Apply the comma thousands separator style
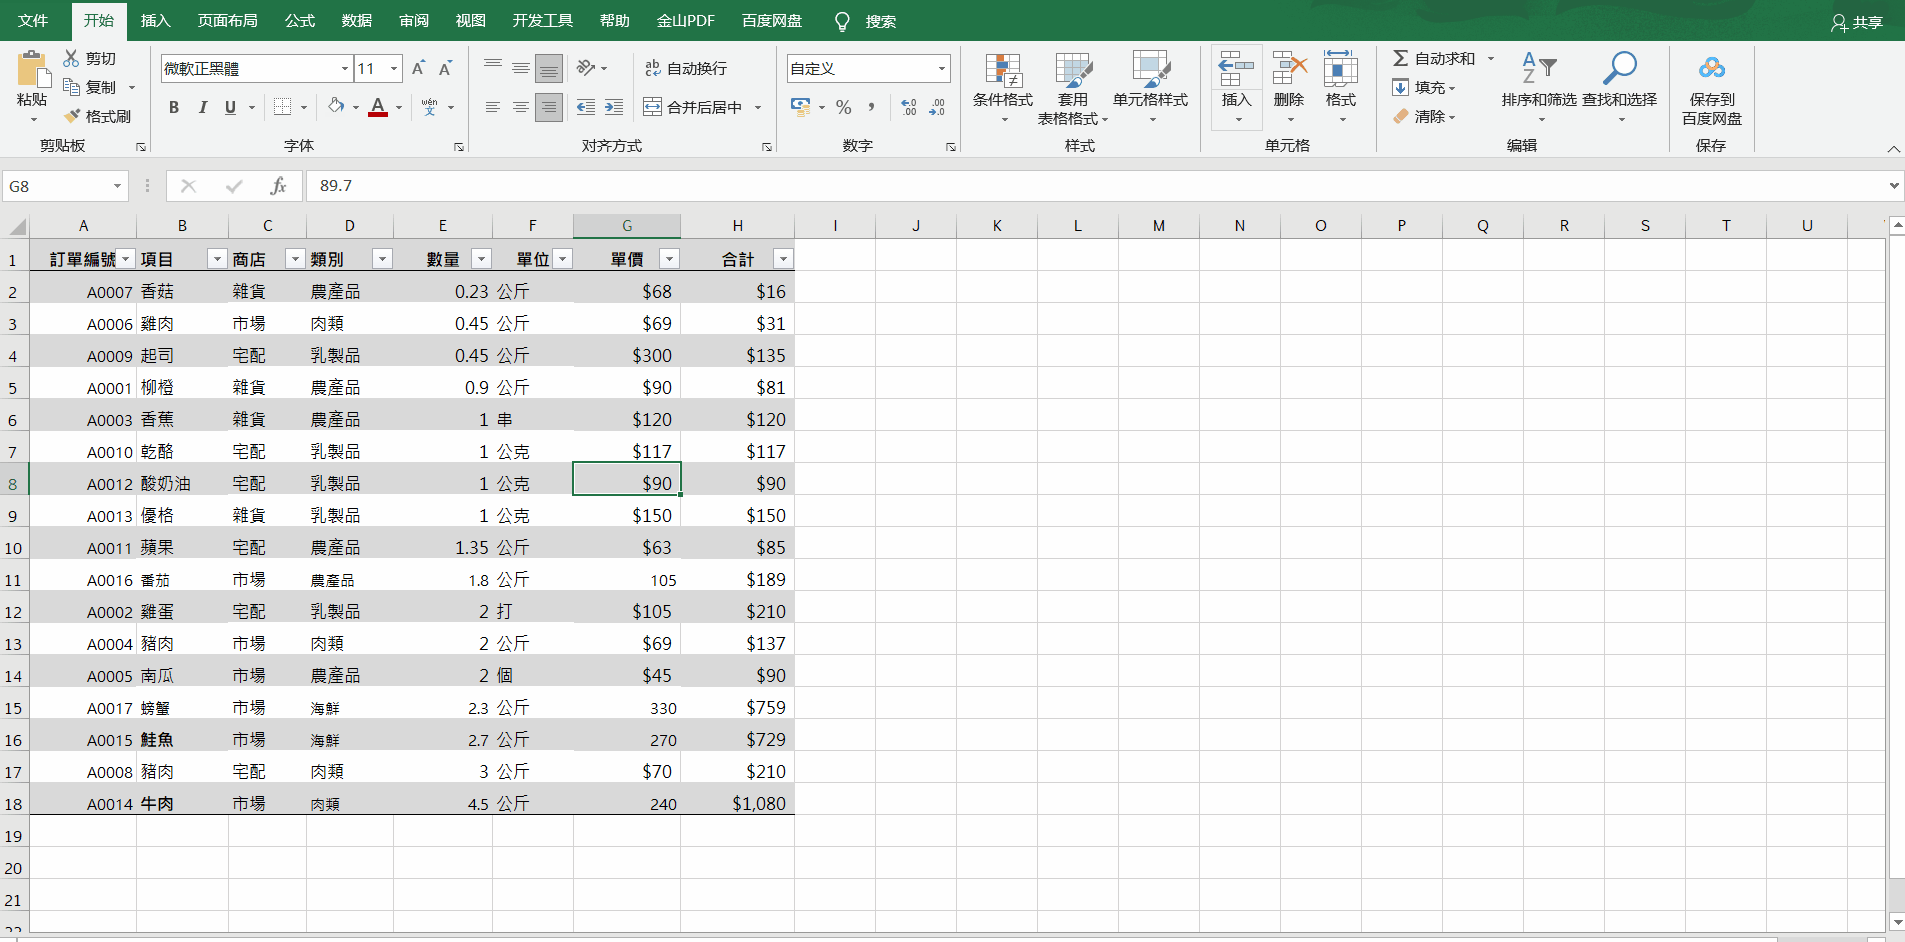Screen dimensions: 1905x942 pos(872,107)
